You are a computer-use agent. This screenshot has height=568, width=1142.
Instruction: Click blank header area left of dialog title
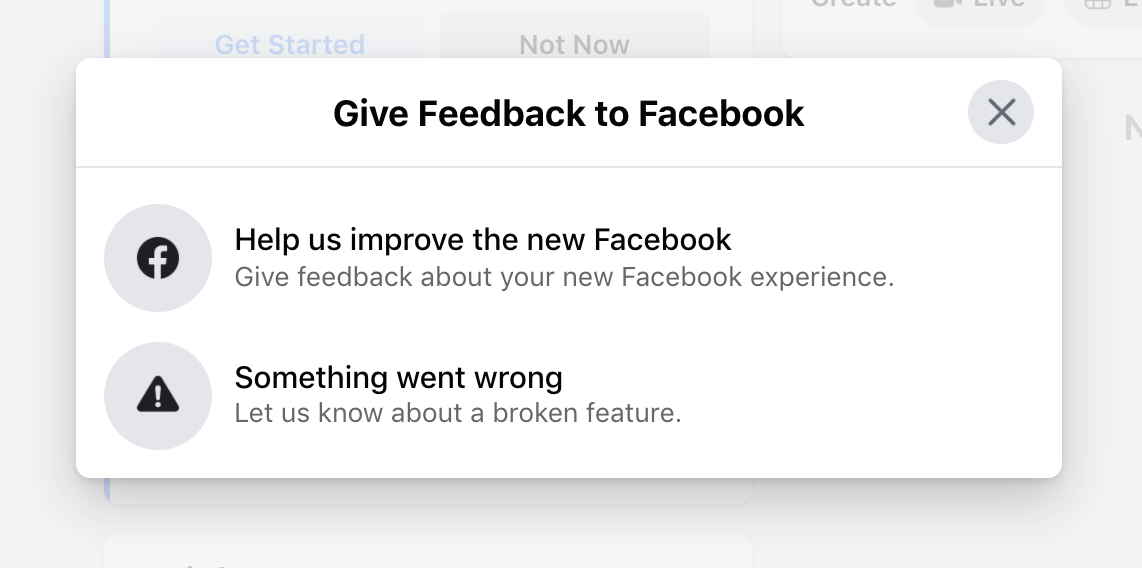(200, 113)
